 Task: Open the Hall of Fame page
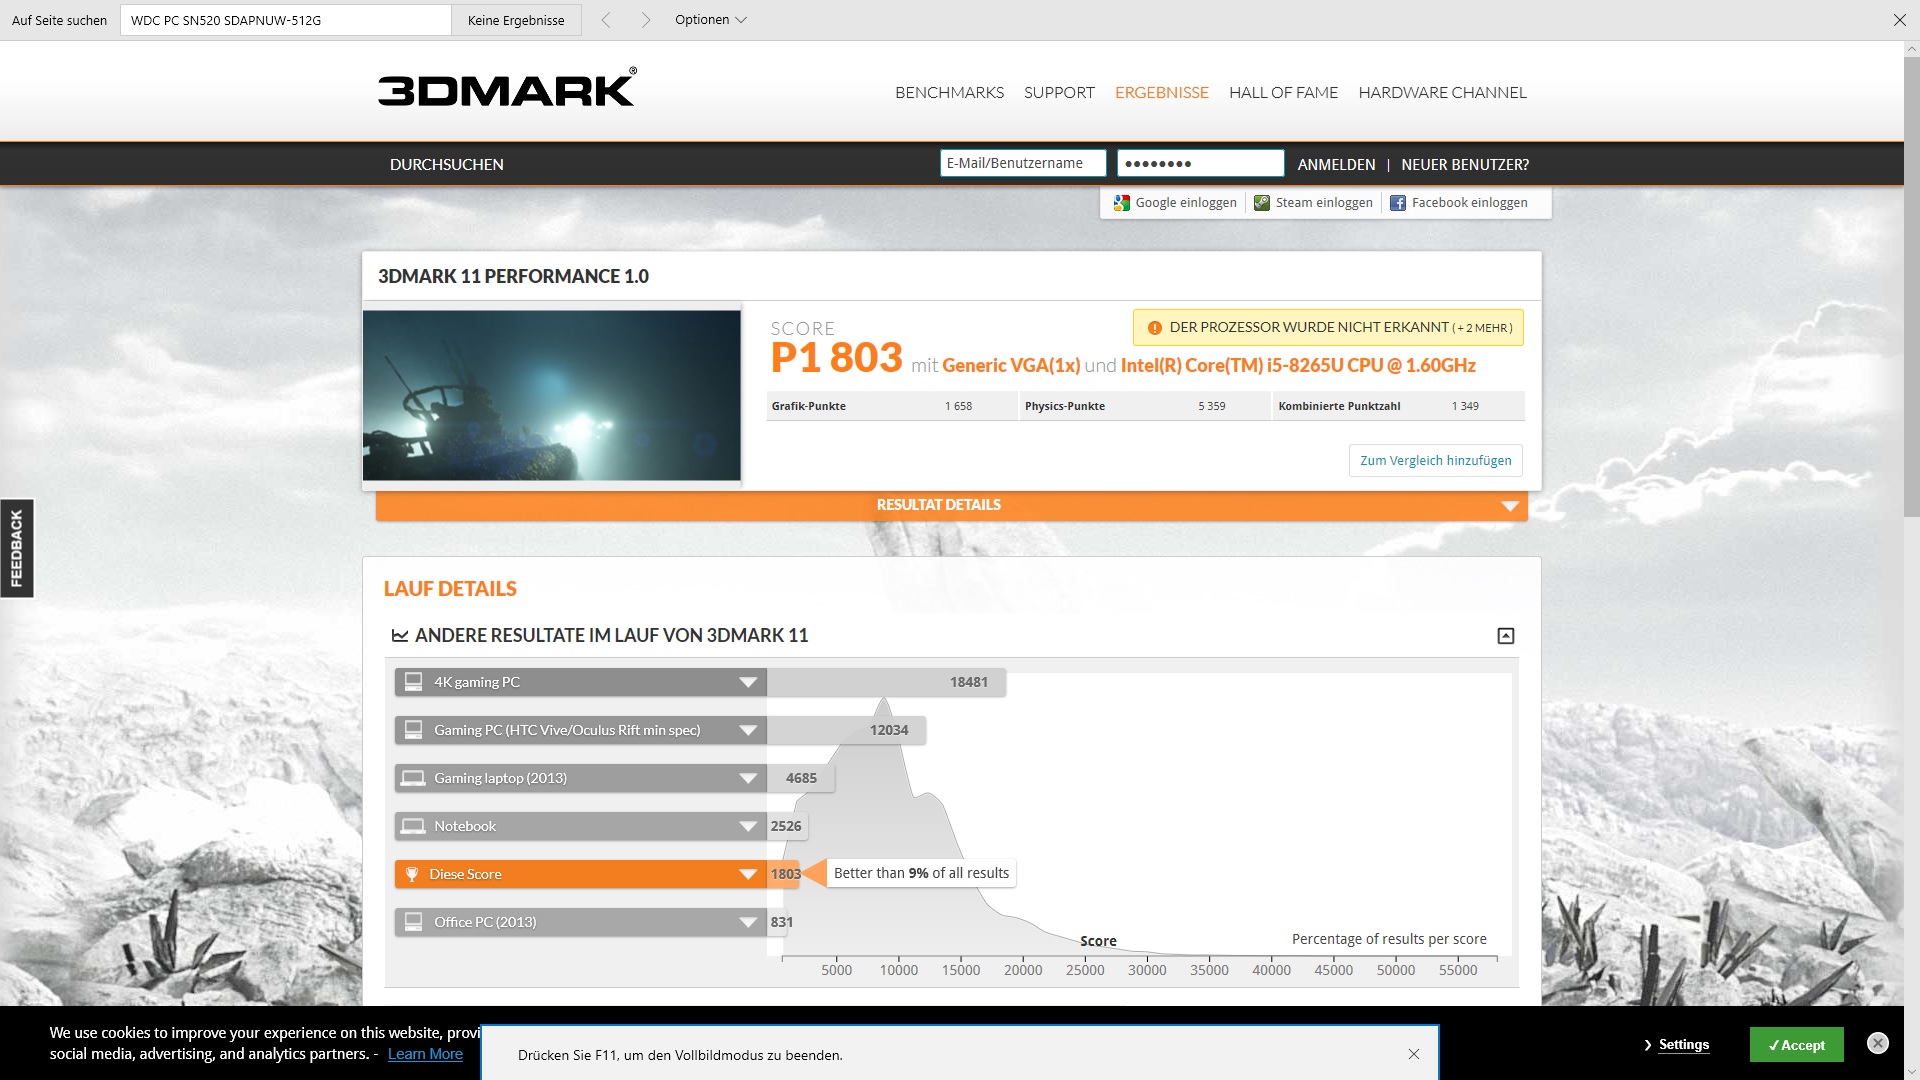(1283, 92)
